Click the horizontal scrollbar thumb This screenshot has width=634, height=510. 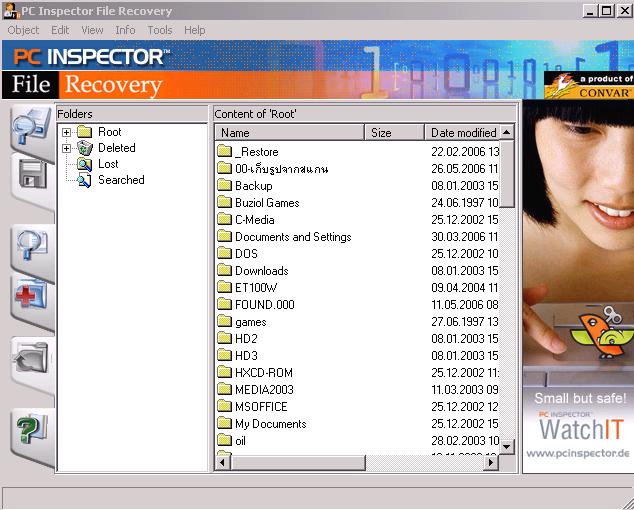point(298,462)
